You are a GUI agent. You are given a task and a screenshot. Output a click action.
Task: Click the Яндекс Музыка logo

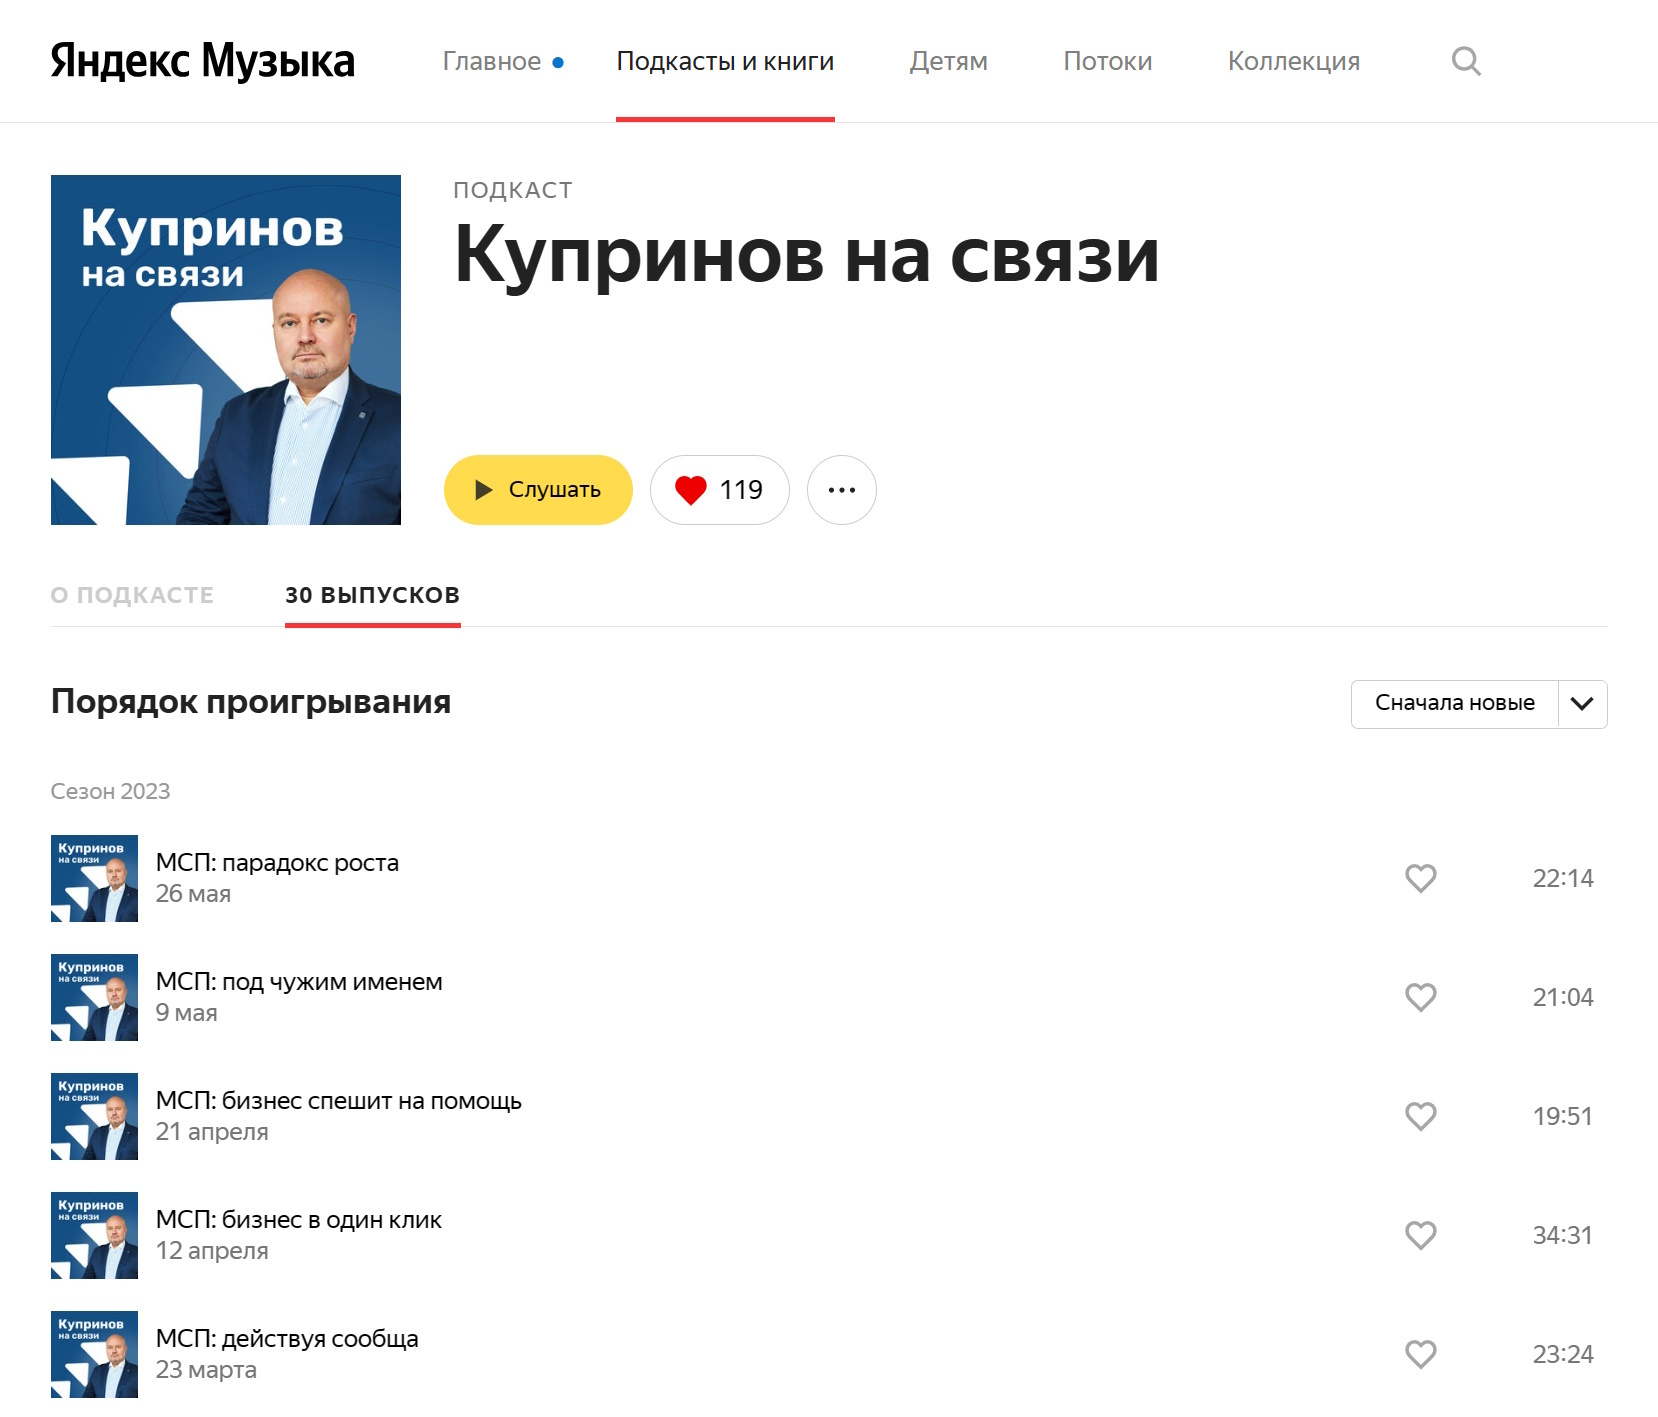tap(202, 61)
